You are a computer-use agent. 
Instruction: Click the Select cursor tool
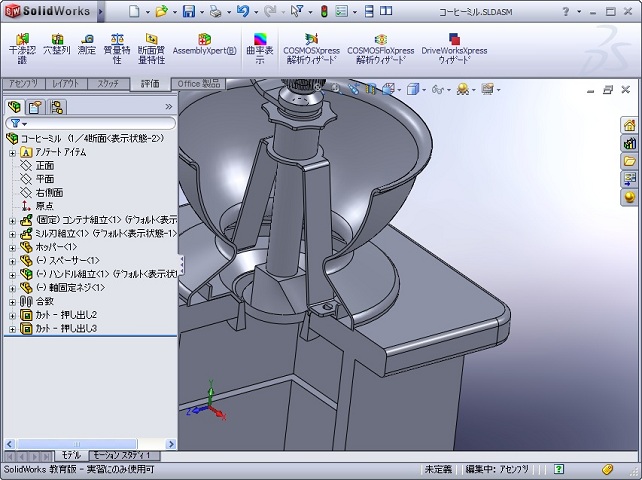[296, 11]
